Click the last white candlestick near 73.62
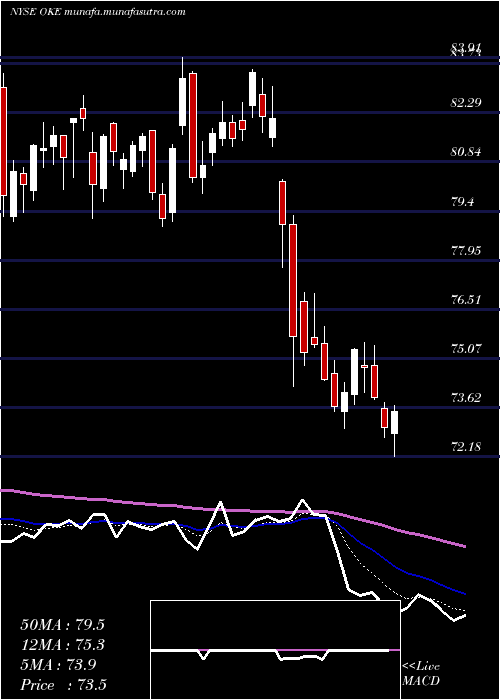The image size is (500, 700). (x=395, y=422)
